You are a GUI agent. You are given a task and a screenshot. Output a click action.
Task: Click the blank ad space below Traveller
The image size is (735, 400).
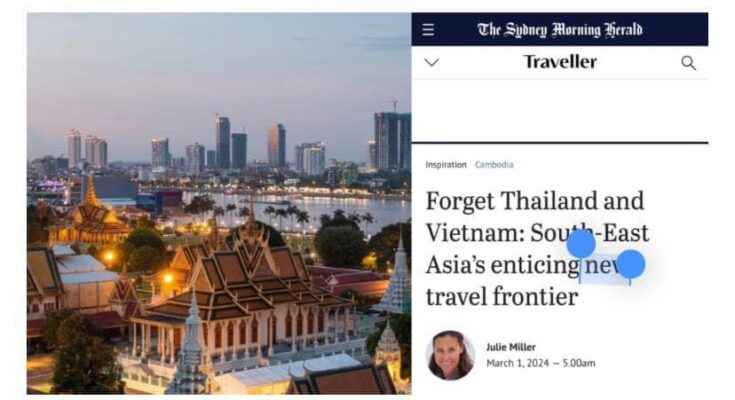tap(560, 111)
